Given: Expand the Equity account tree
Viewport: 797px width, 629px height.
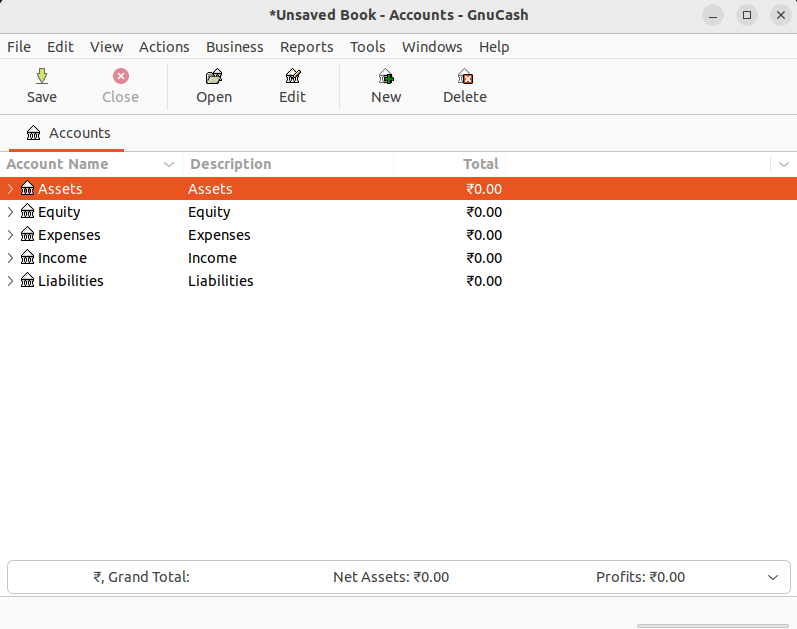Looking at the screenshot, I should tap(10, 212).
